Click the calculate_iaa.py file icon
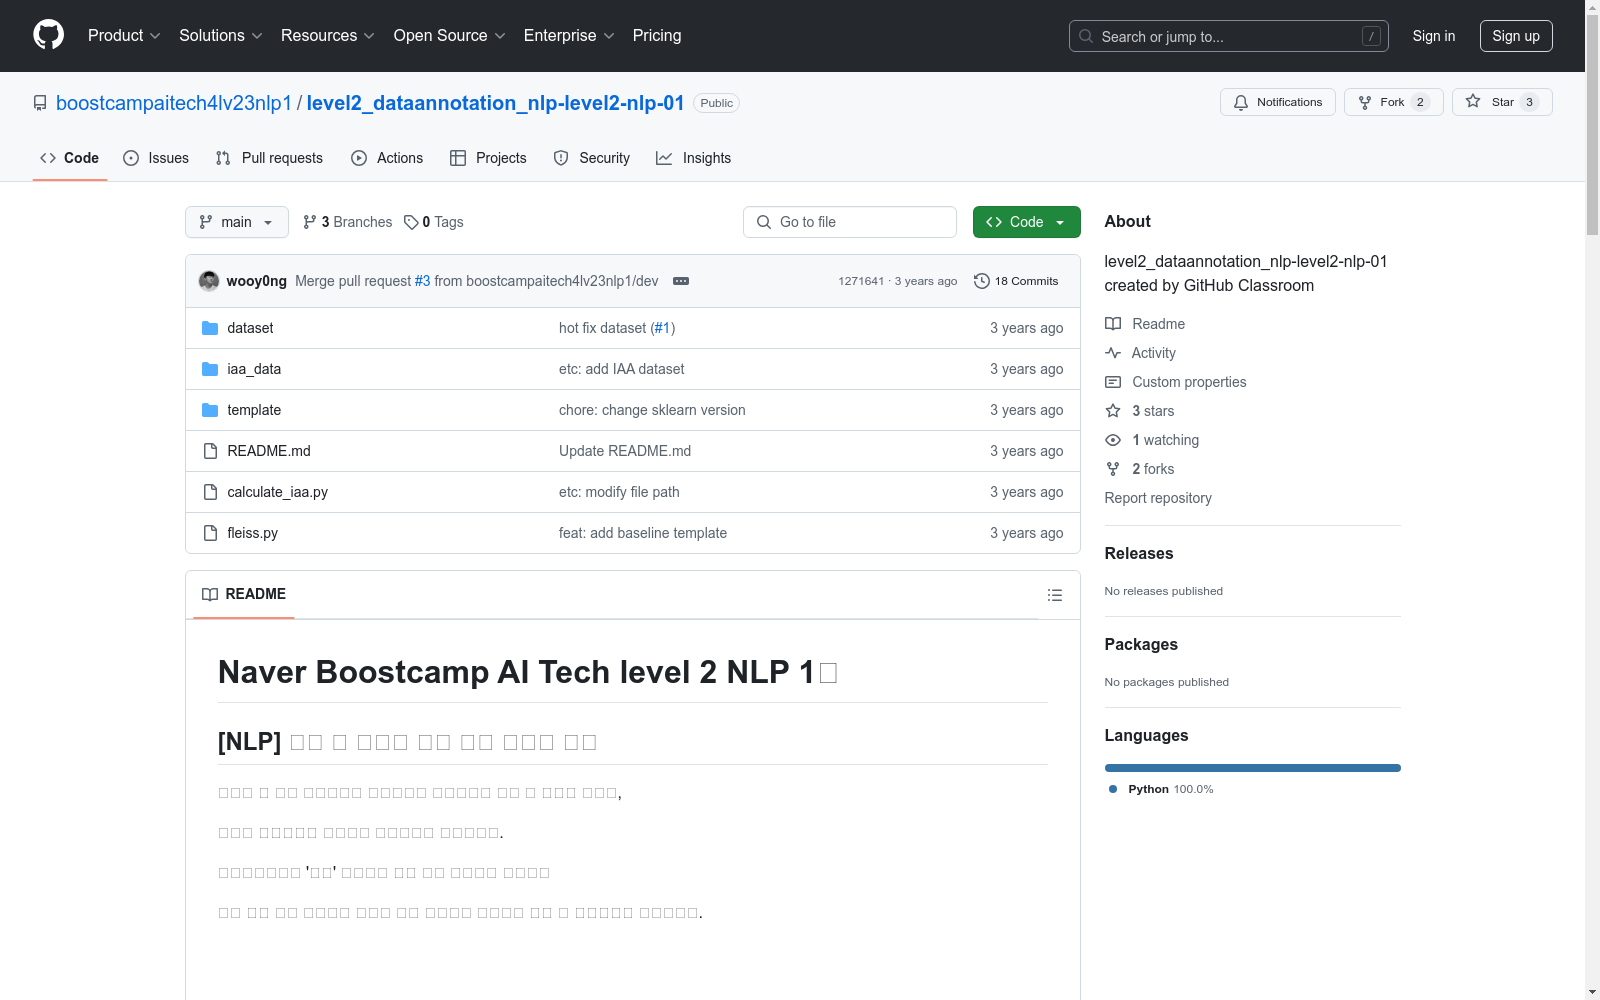Viewport: 1600px width, 1000px height. click(x=210, y=492)
